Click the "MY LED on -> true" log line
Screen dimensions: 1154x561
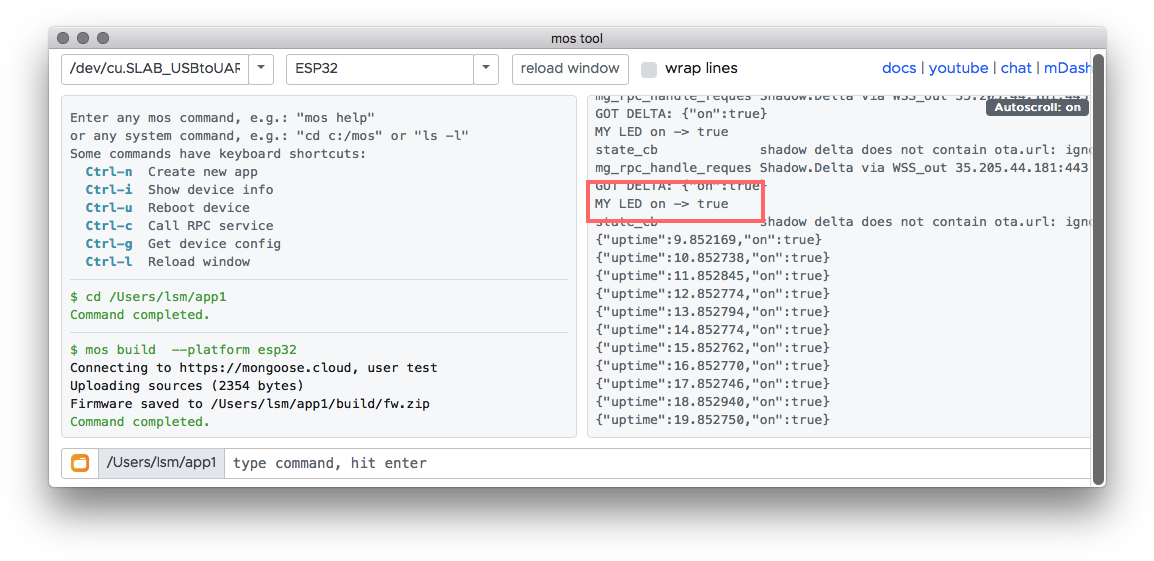[662, 204]
